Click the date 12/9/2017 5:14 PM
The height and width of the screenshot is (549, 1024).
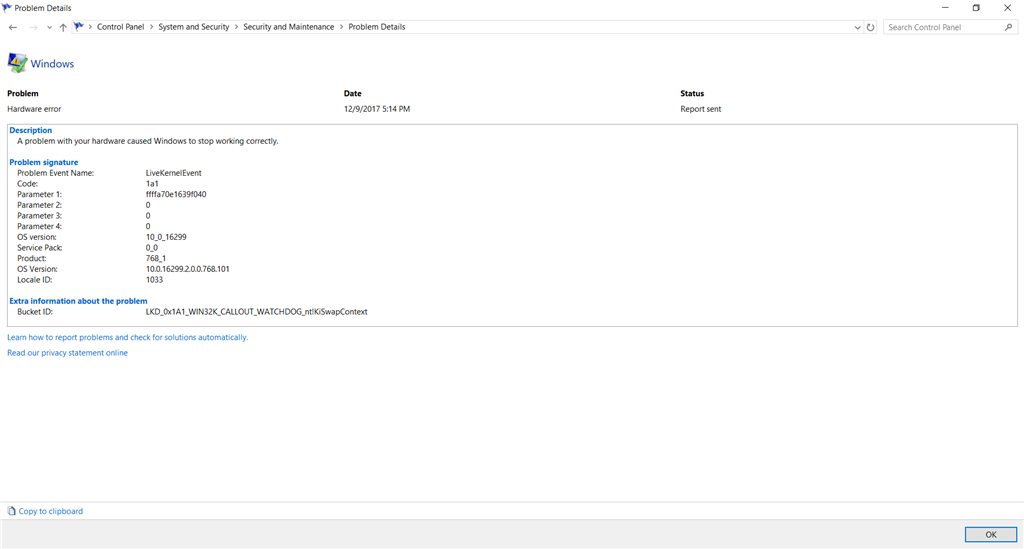(x=377, y=109)
